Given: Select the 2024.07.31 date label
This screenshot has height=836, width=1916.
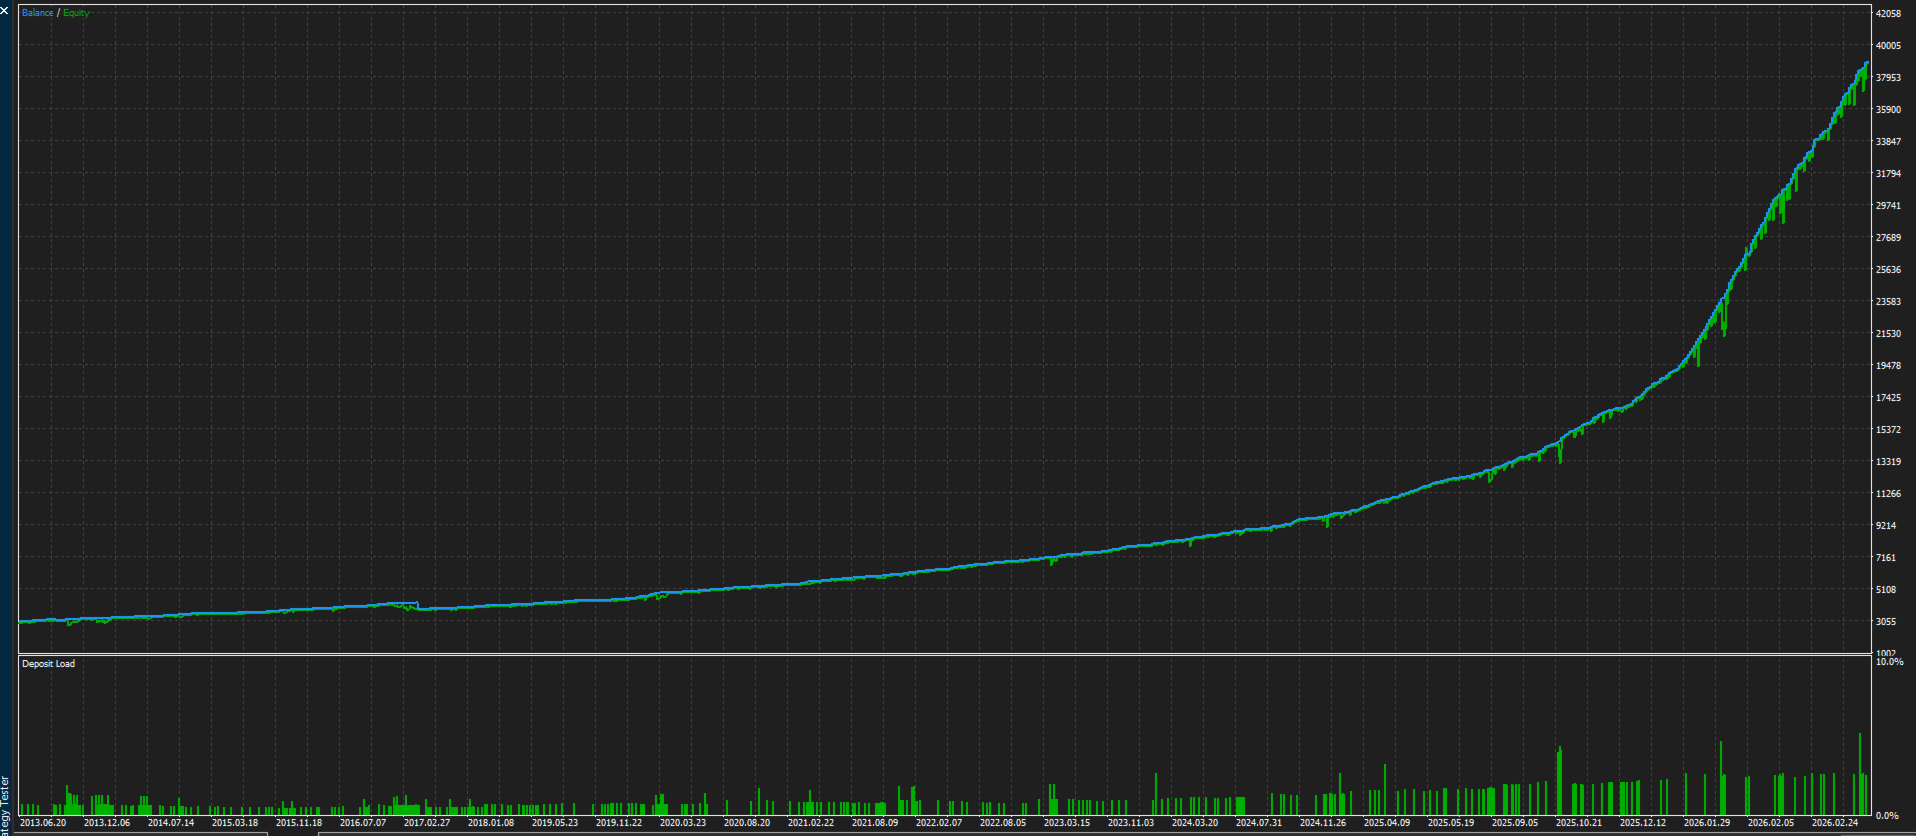Looking at the screenshot, I should (1259, 823).
